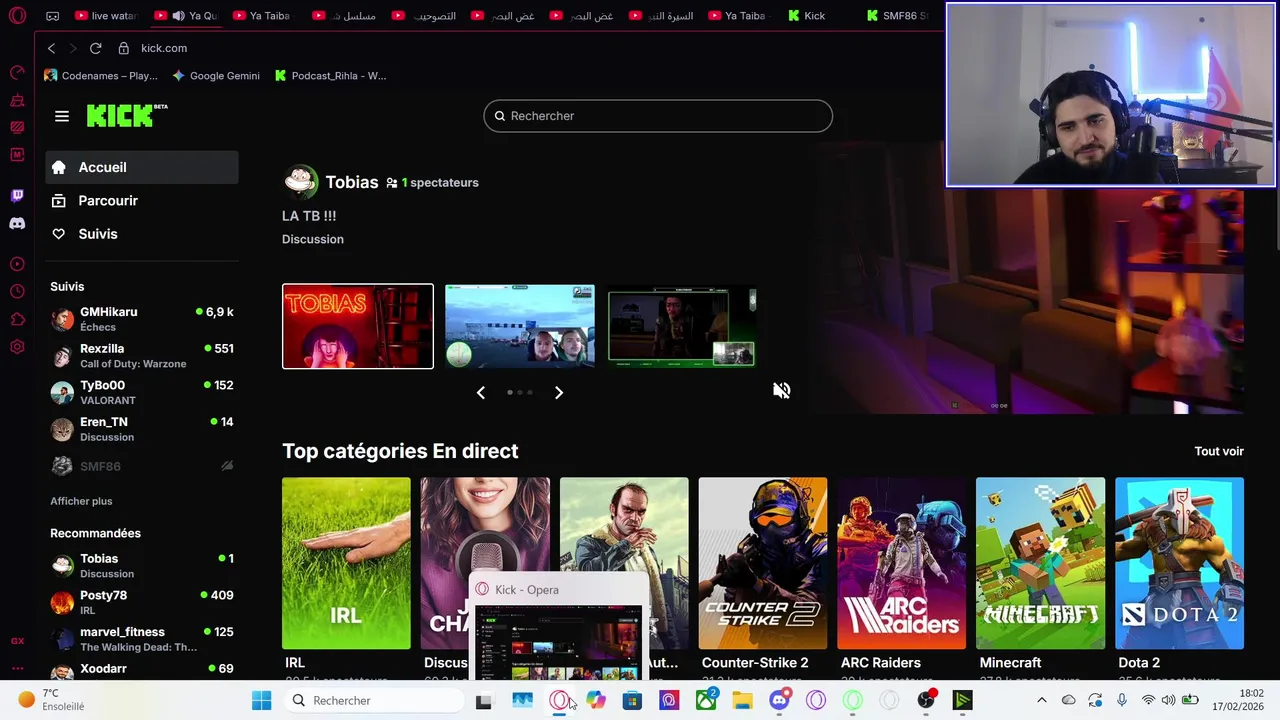
Task: Open Podcast_Rihla bookmark
Action: click(x=330, y=75)
